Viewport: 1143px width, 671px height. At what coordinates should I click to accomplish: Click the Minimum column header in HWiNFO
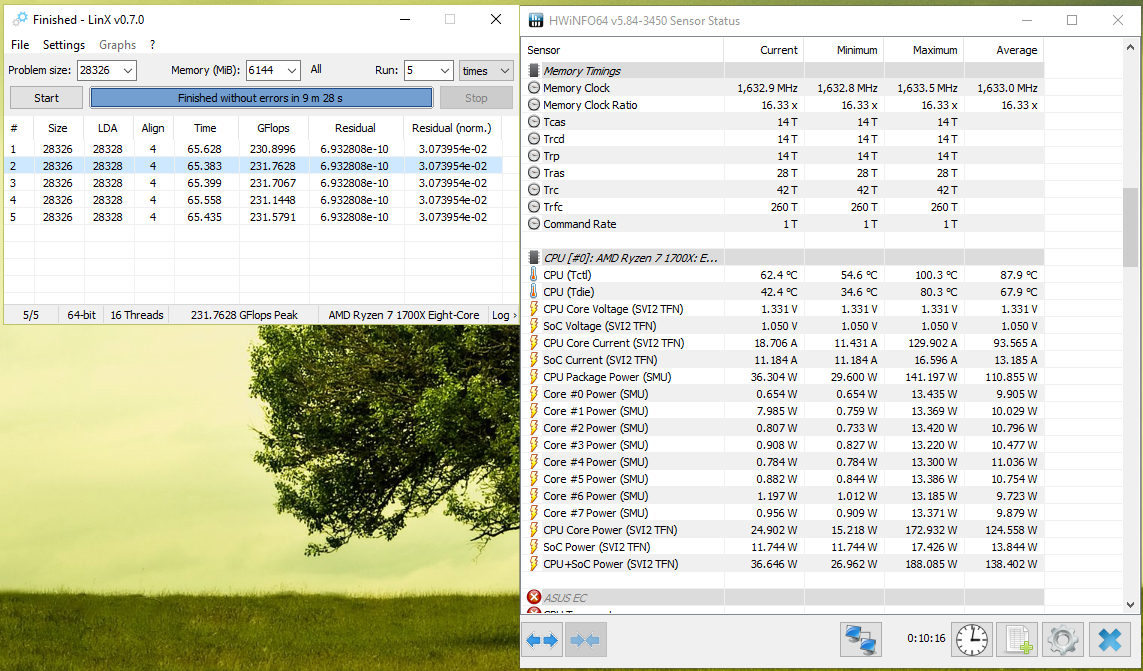click(844, 50)
